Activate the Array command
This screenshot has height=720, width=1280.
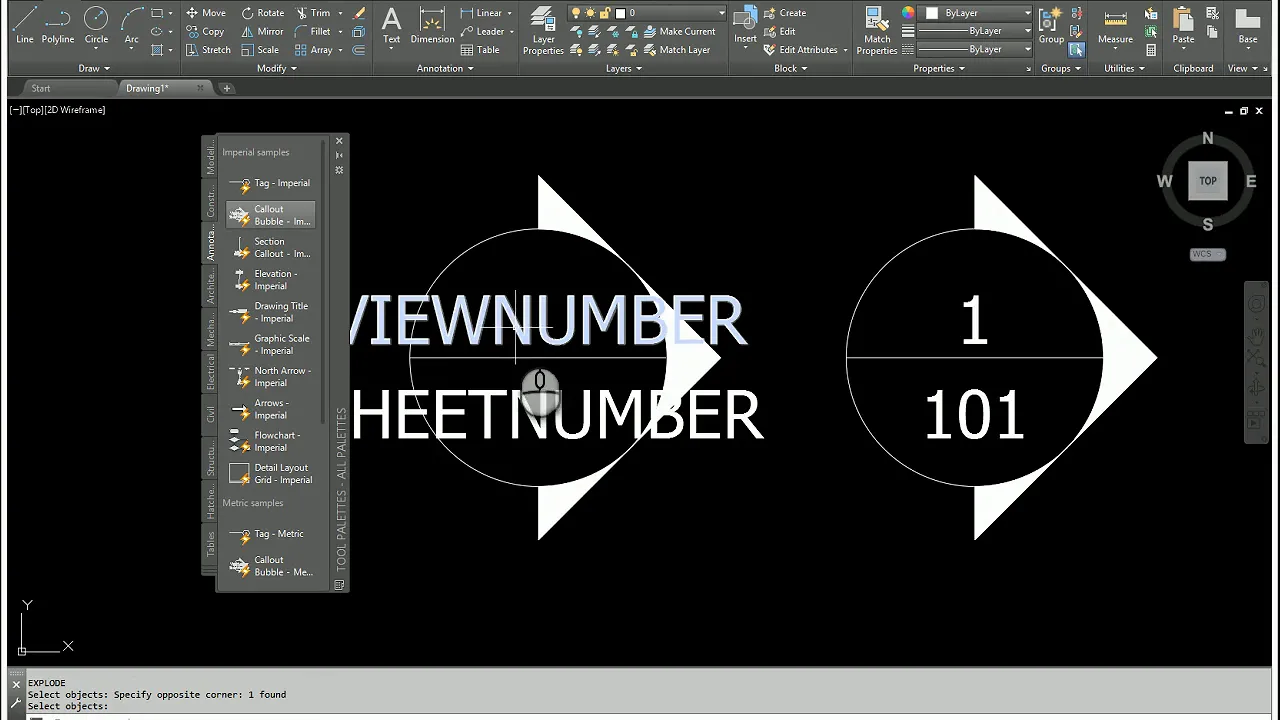coord(314,50)
